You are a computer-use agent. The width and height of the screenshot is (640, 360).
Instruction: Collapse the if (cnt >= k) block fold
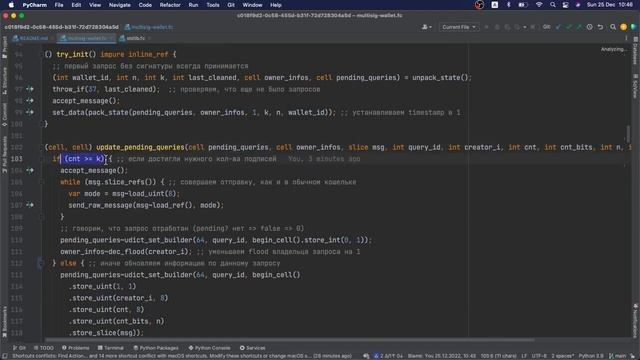41,159
